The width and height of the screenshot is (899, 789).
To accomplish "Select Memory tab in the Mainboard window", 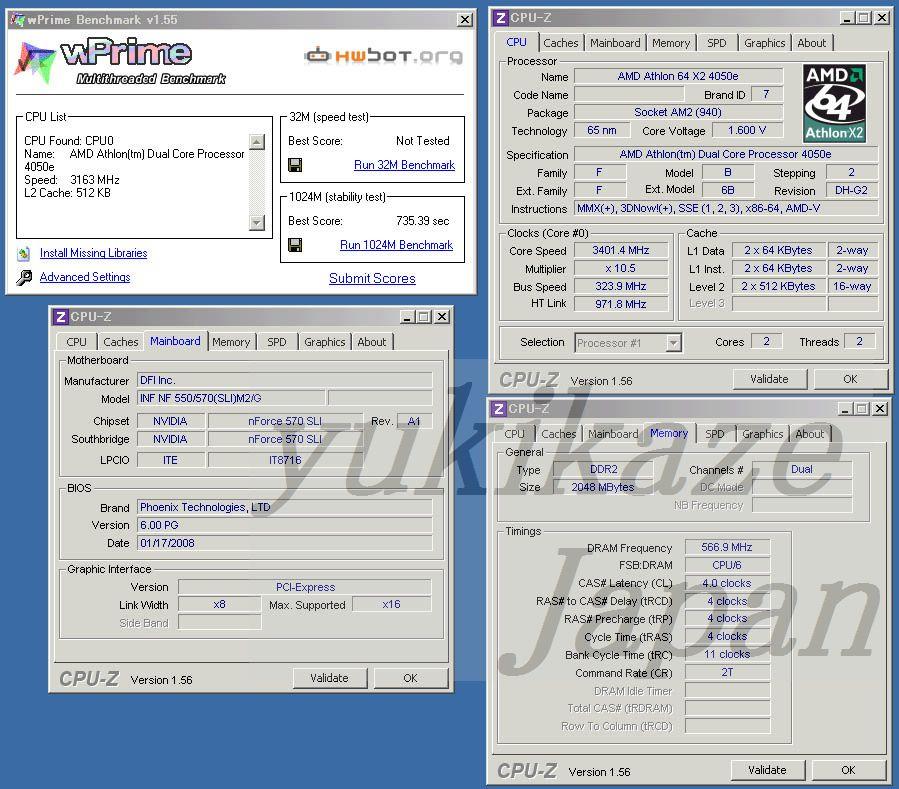I will point(231,342).
